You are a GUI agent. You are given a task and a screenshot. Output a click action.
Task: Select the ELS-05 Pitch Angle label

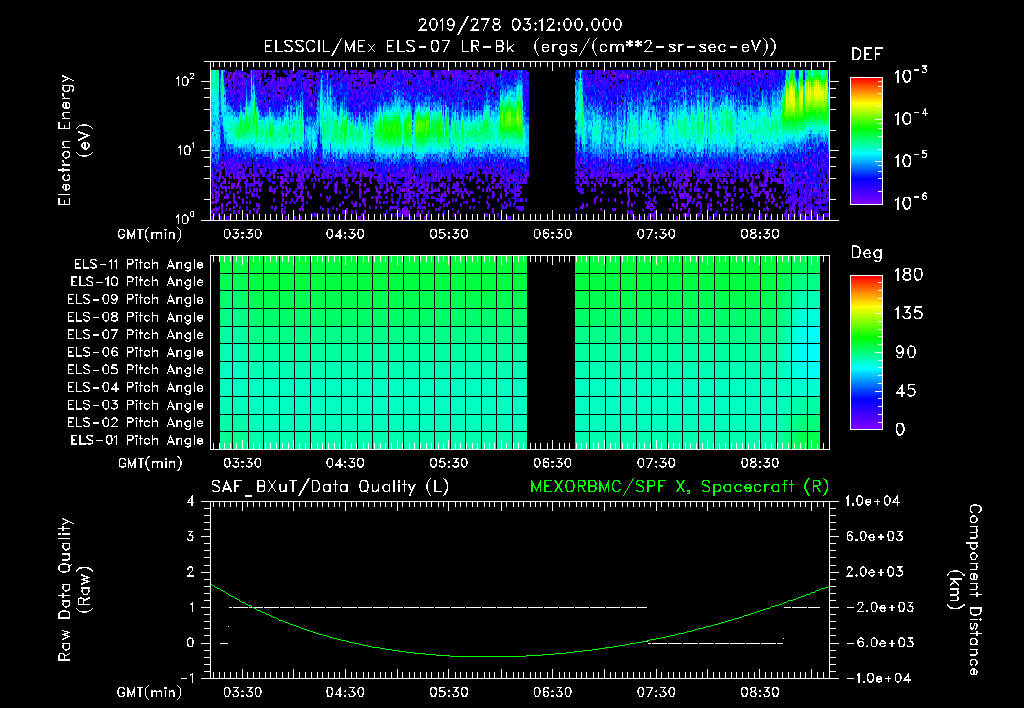tap(135, 370)
